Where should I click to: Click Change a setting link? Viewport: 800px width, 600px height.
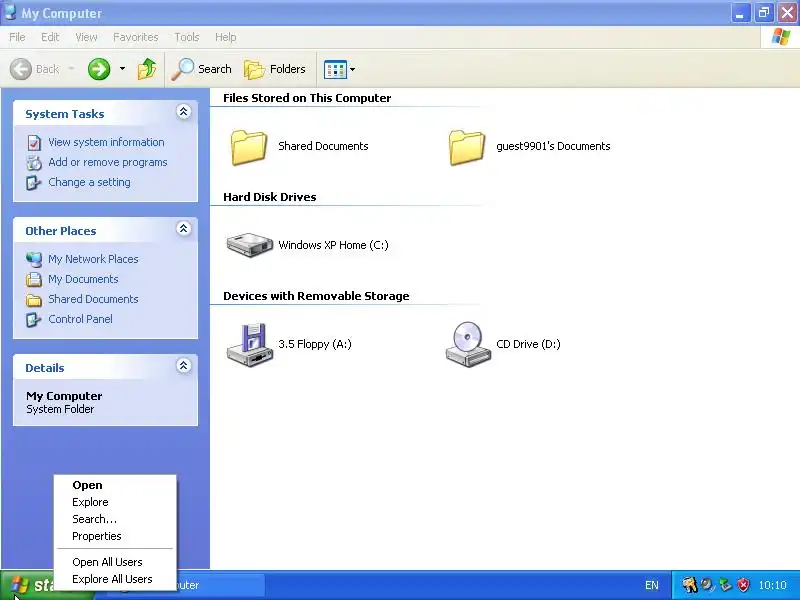(89, 182)
